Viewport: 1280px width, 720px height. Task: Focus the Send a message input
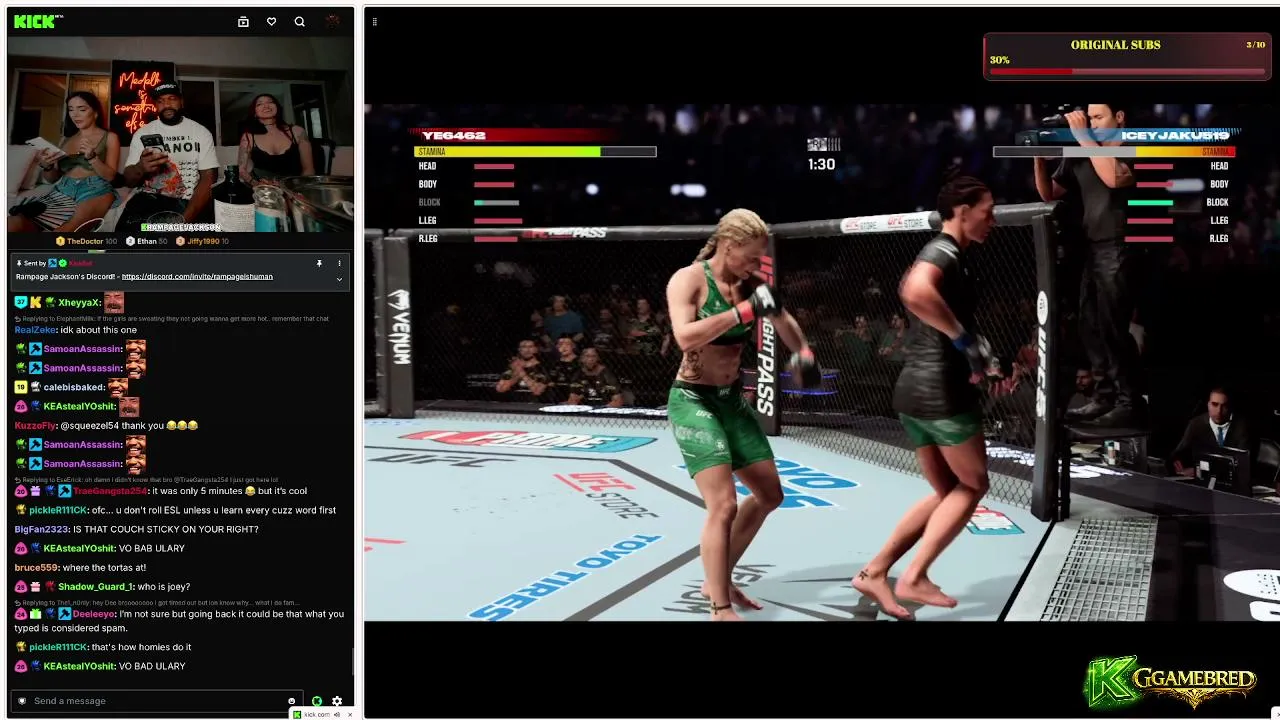click(x=158, y=701)
